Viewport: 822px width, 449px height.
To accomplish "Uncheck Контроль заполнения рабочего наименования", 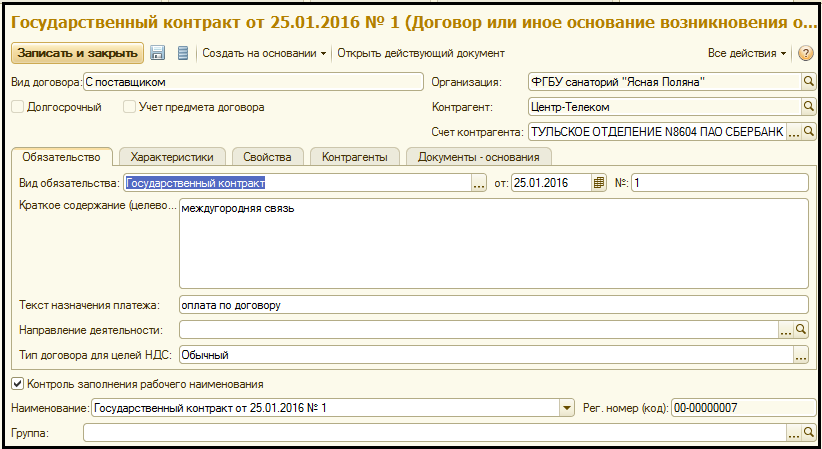I will click(x=18, y=384).
